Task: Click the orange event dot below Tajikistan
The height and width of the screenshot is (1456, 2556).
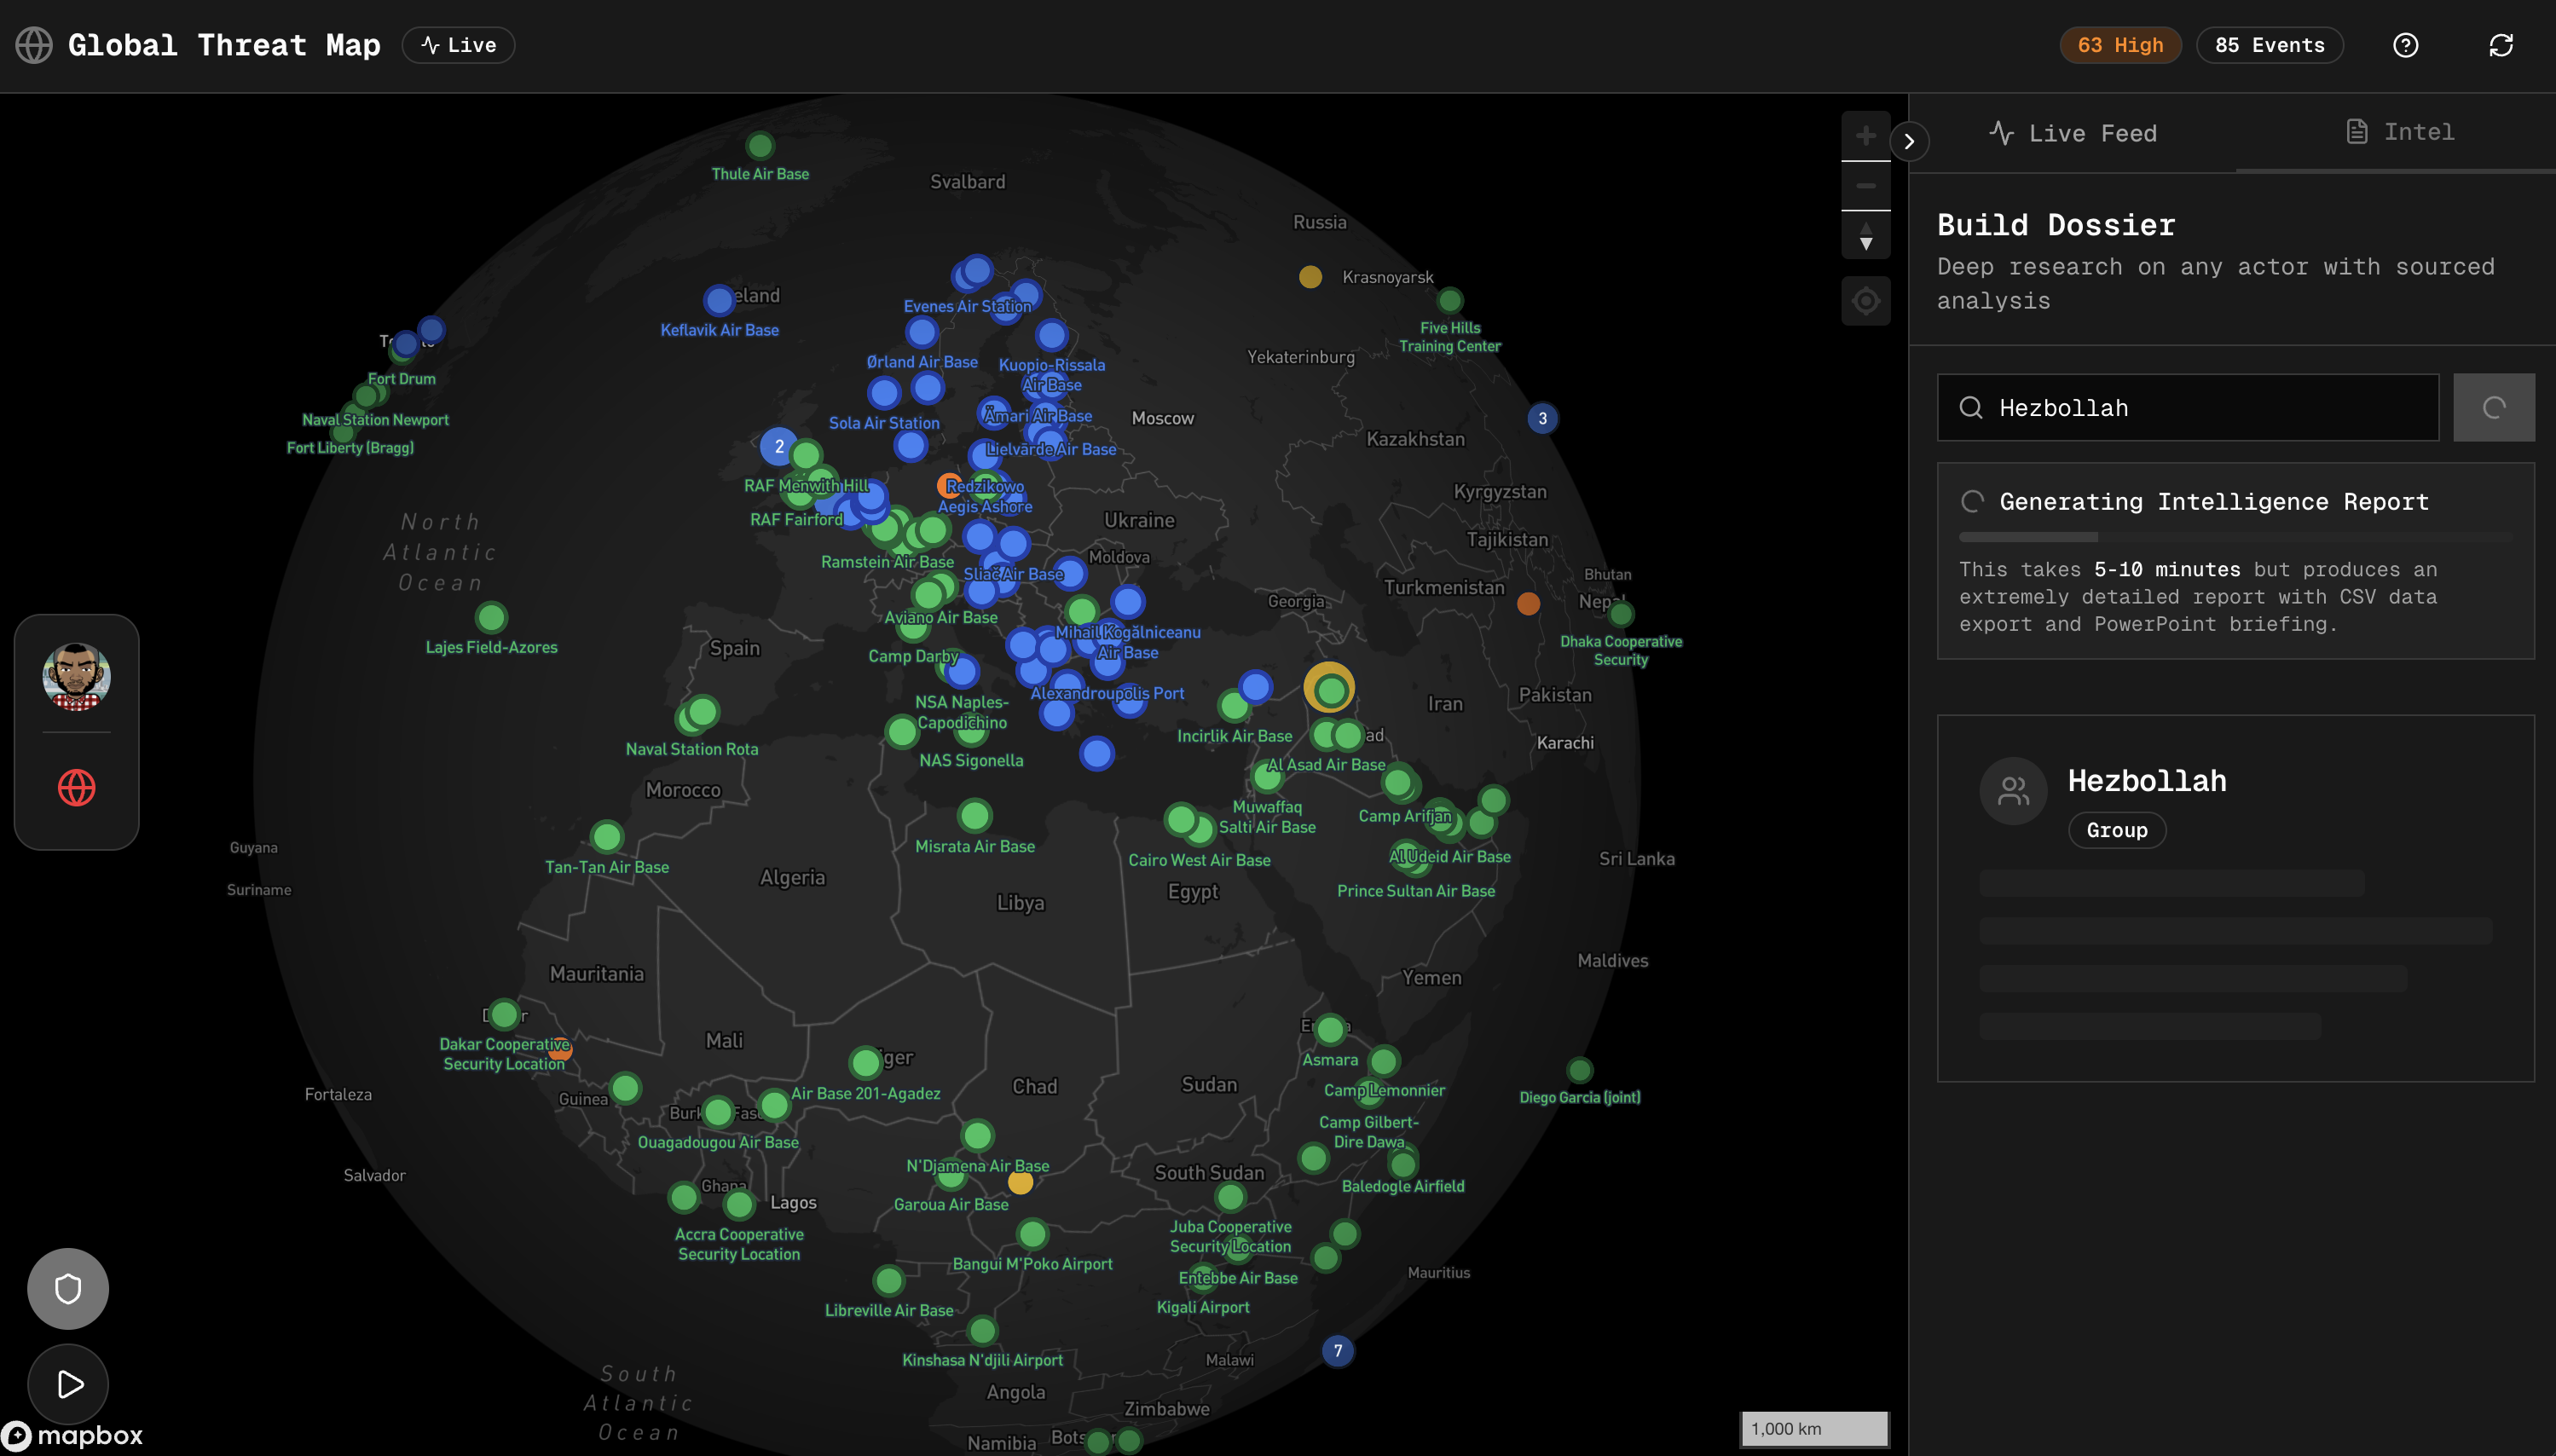Action: pyautogui.click(x=1528, y=604)
